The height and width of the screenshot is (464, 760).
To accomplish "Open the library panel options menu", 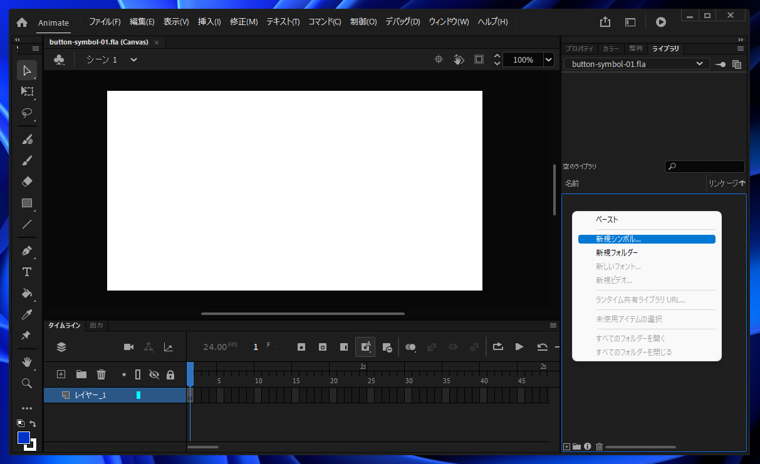I will tap(740, 48).
